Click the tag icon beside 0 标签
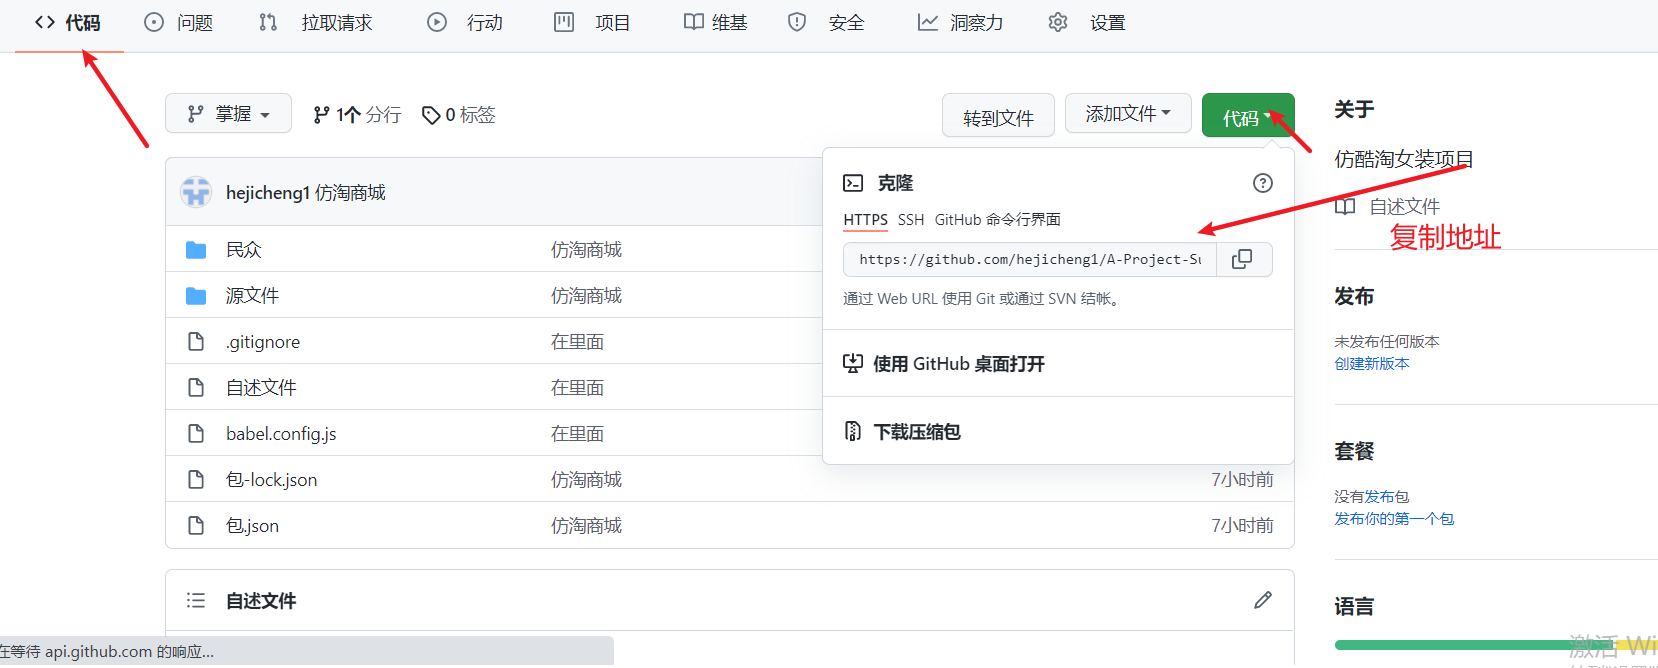This screenshot has height=668, width=1658. 431,115
